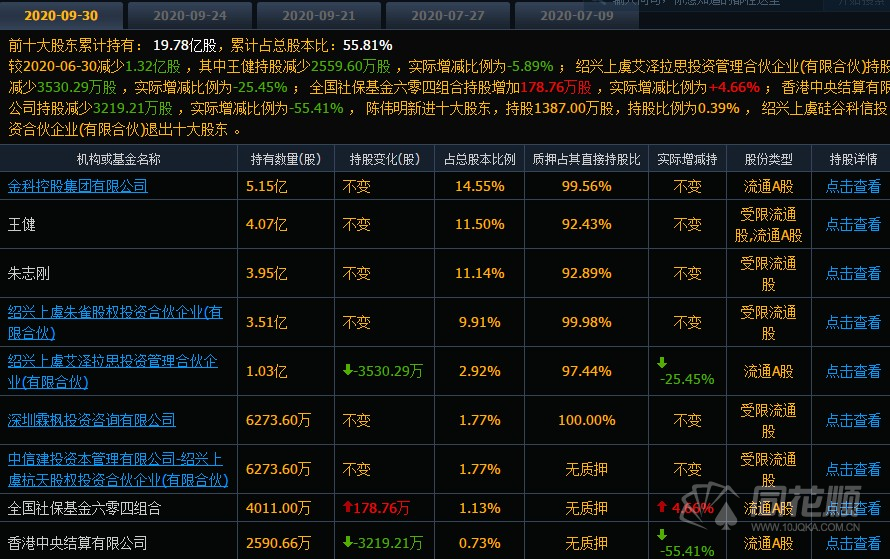This screenshot has height=559, width=890.
Task: Click the 股份类型 column header
Action: (769, 159)
